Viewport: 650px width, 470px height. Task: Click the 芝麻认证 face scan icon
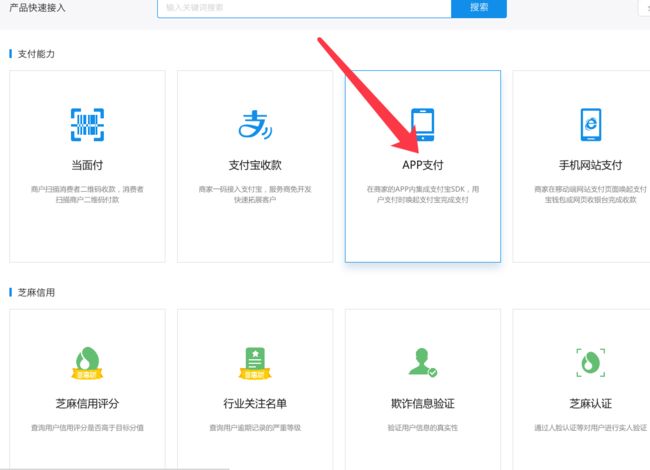tap(591, 363)
